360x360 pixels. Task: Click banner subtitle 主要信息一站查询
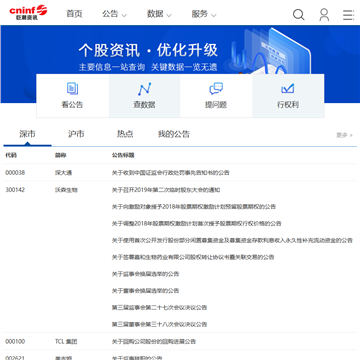pos(112,67)
